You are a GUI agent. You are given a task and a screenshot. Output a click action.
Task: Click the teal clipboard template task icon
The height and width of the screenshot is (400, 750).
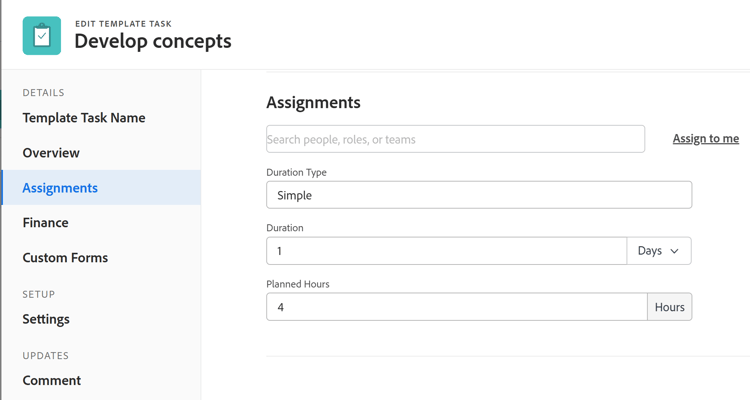(42, 36)
